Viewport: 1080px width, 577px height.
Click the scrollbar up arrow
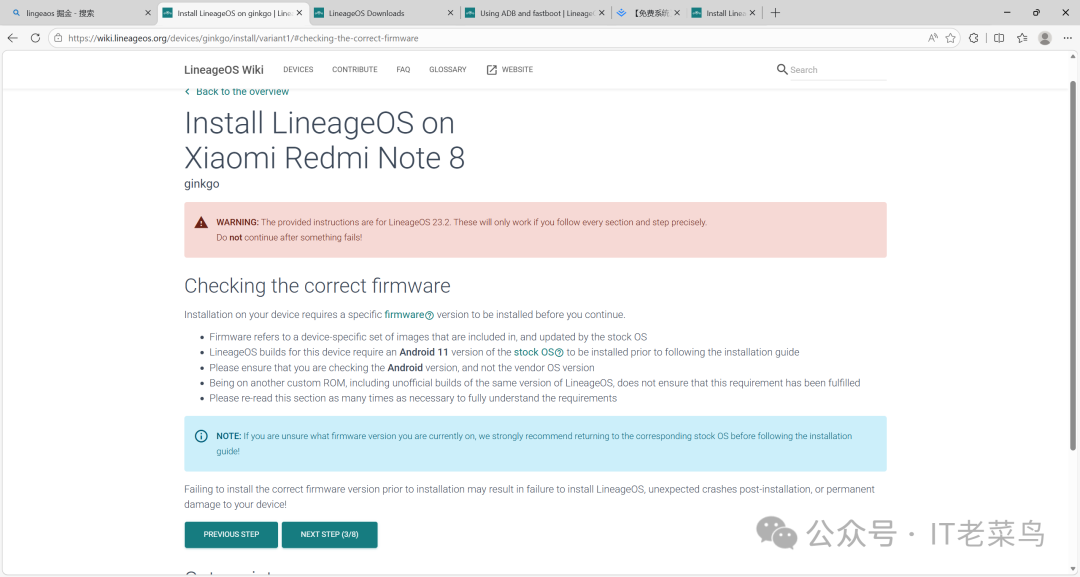click(x=1073, y=58)
